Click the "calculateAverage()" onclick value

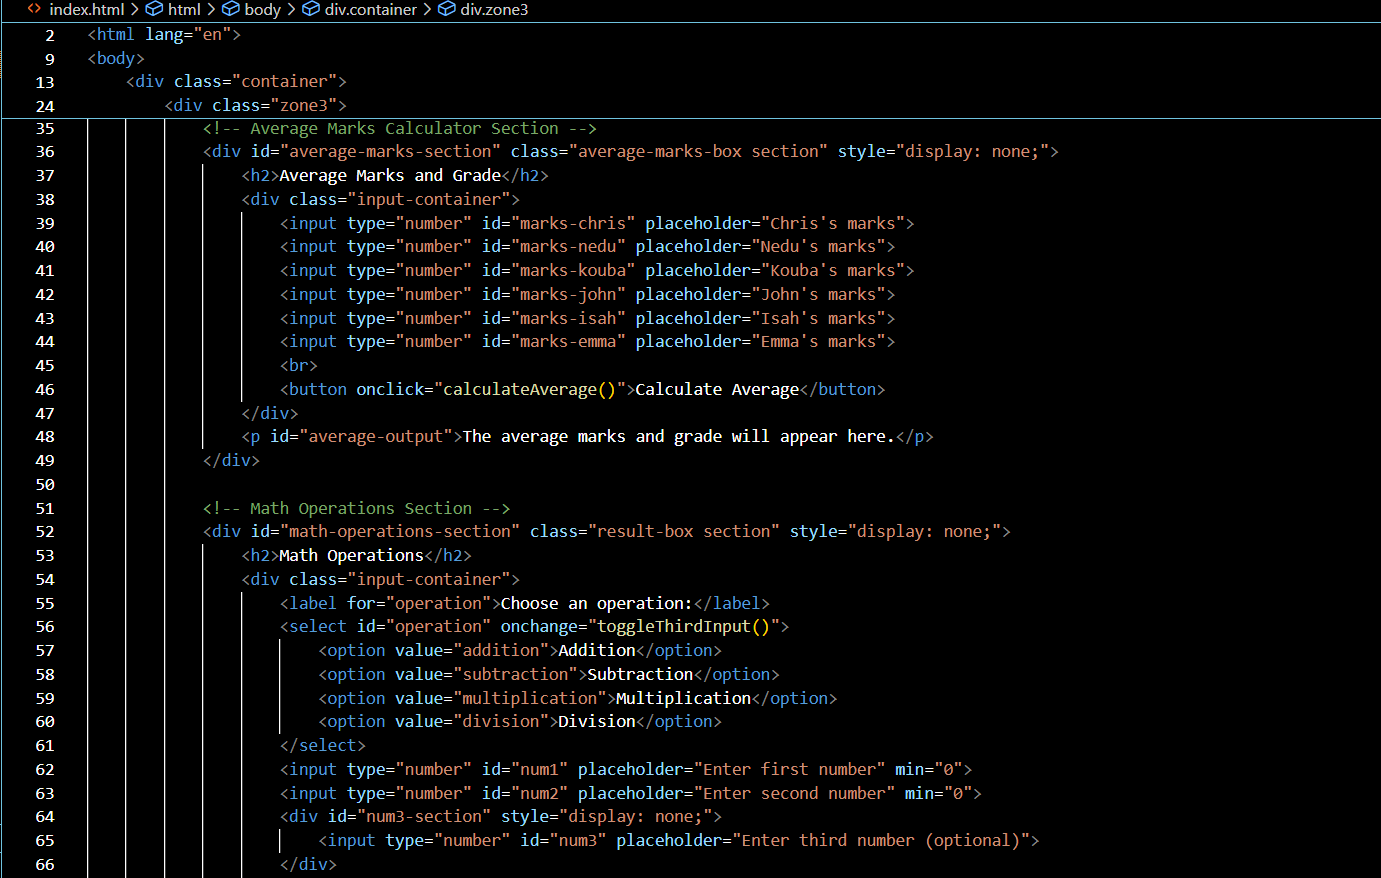coord(530,390)
